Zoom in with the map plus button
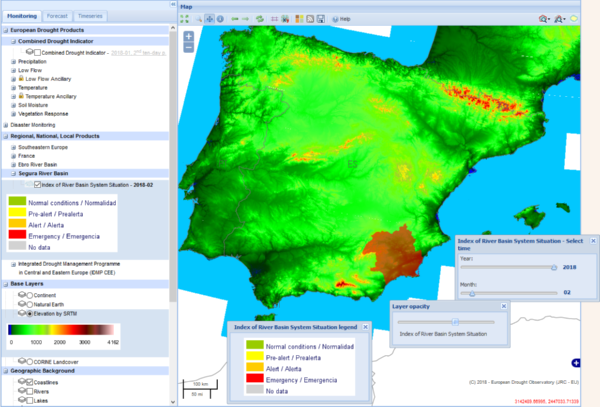Viewport: 600px width, 407px height. click(189, 36)
